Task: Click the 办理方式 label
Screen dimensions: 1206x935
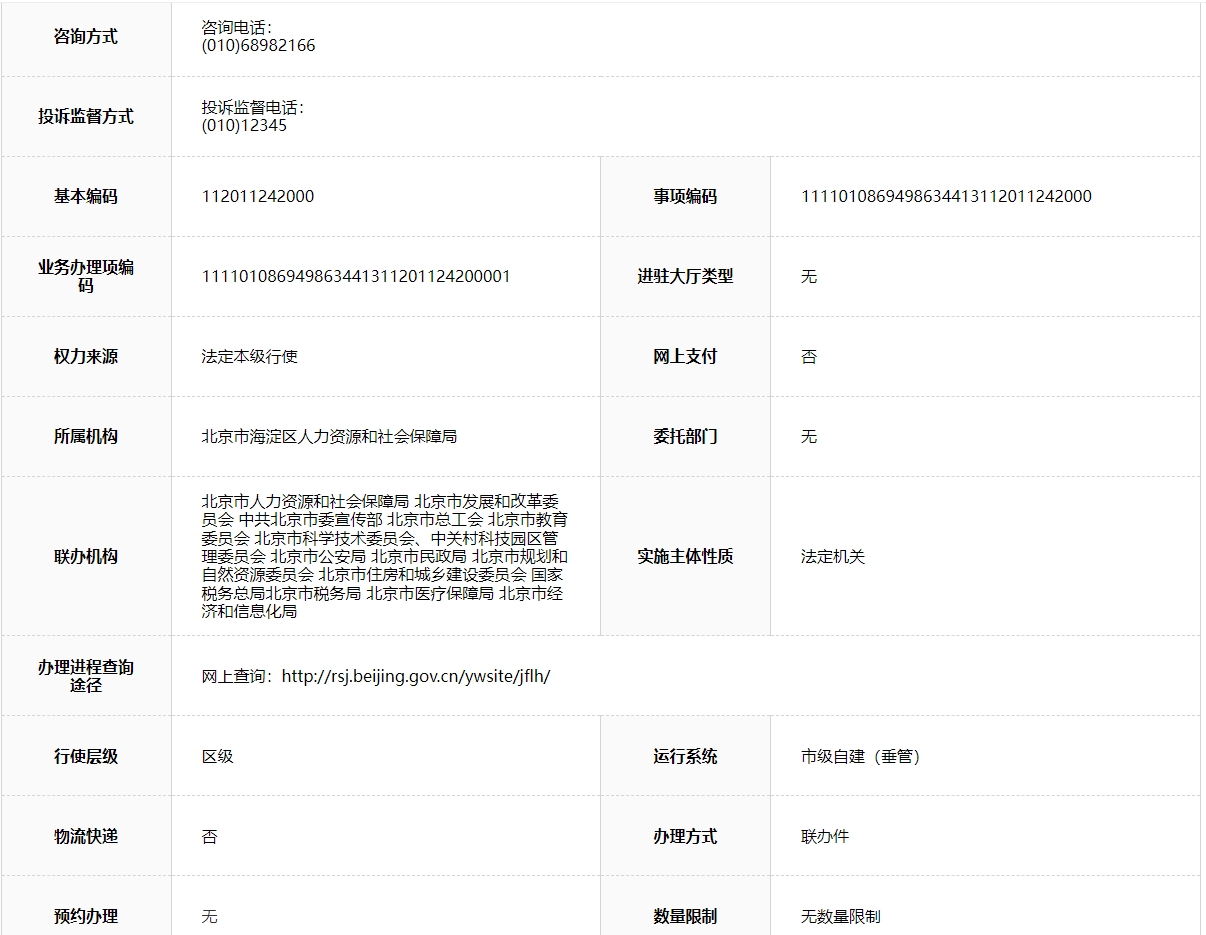Action: [x=685, y=837]
